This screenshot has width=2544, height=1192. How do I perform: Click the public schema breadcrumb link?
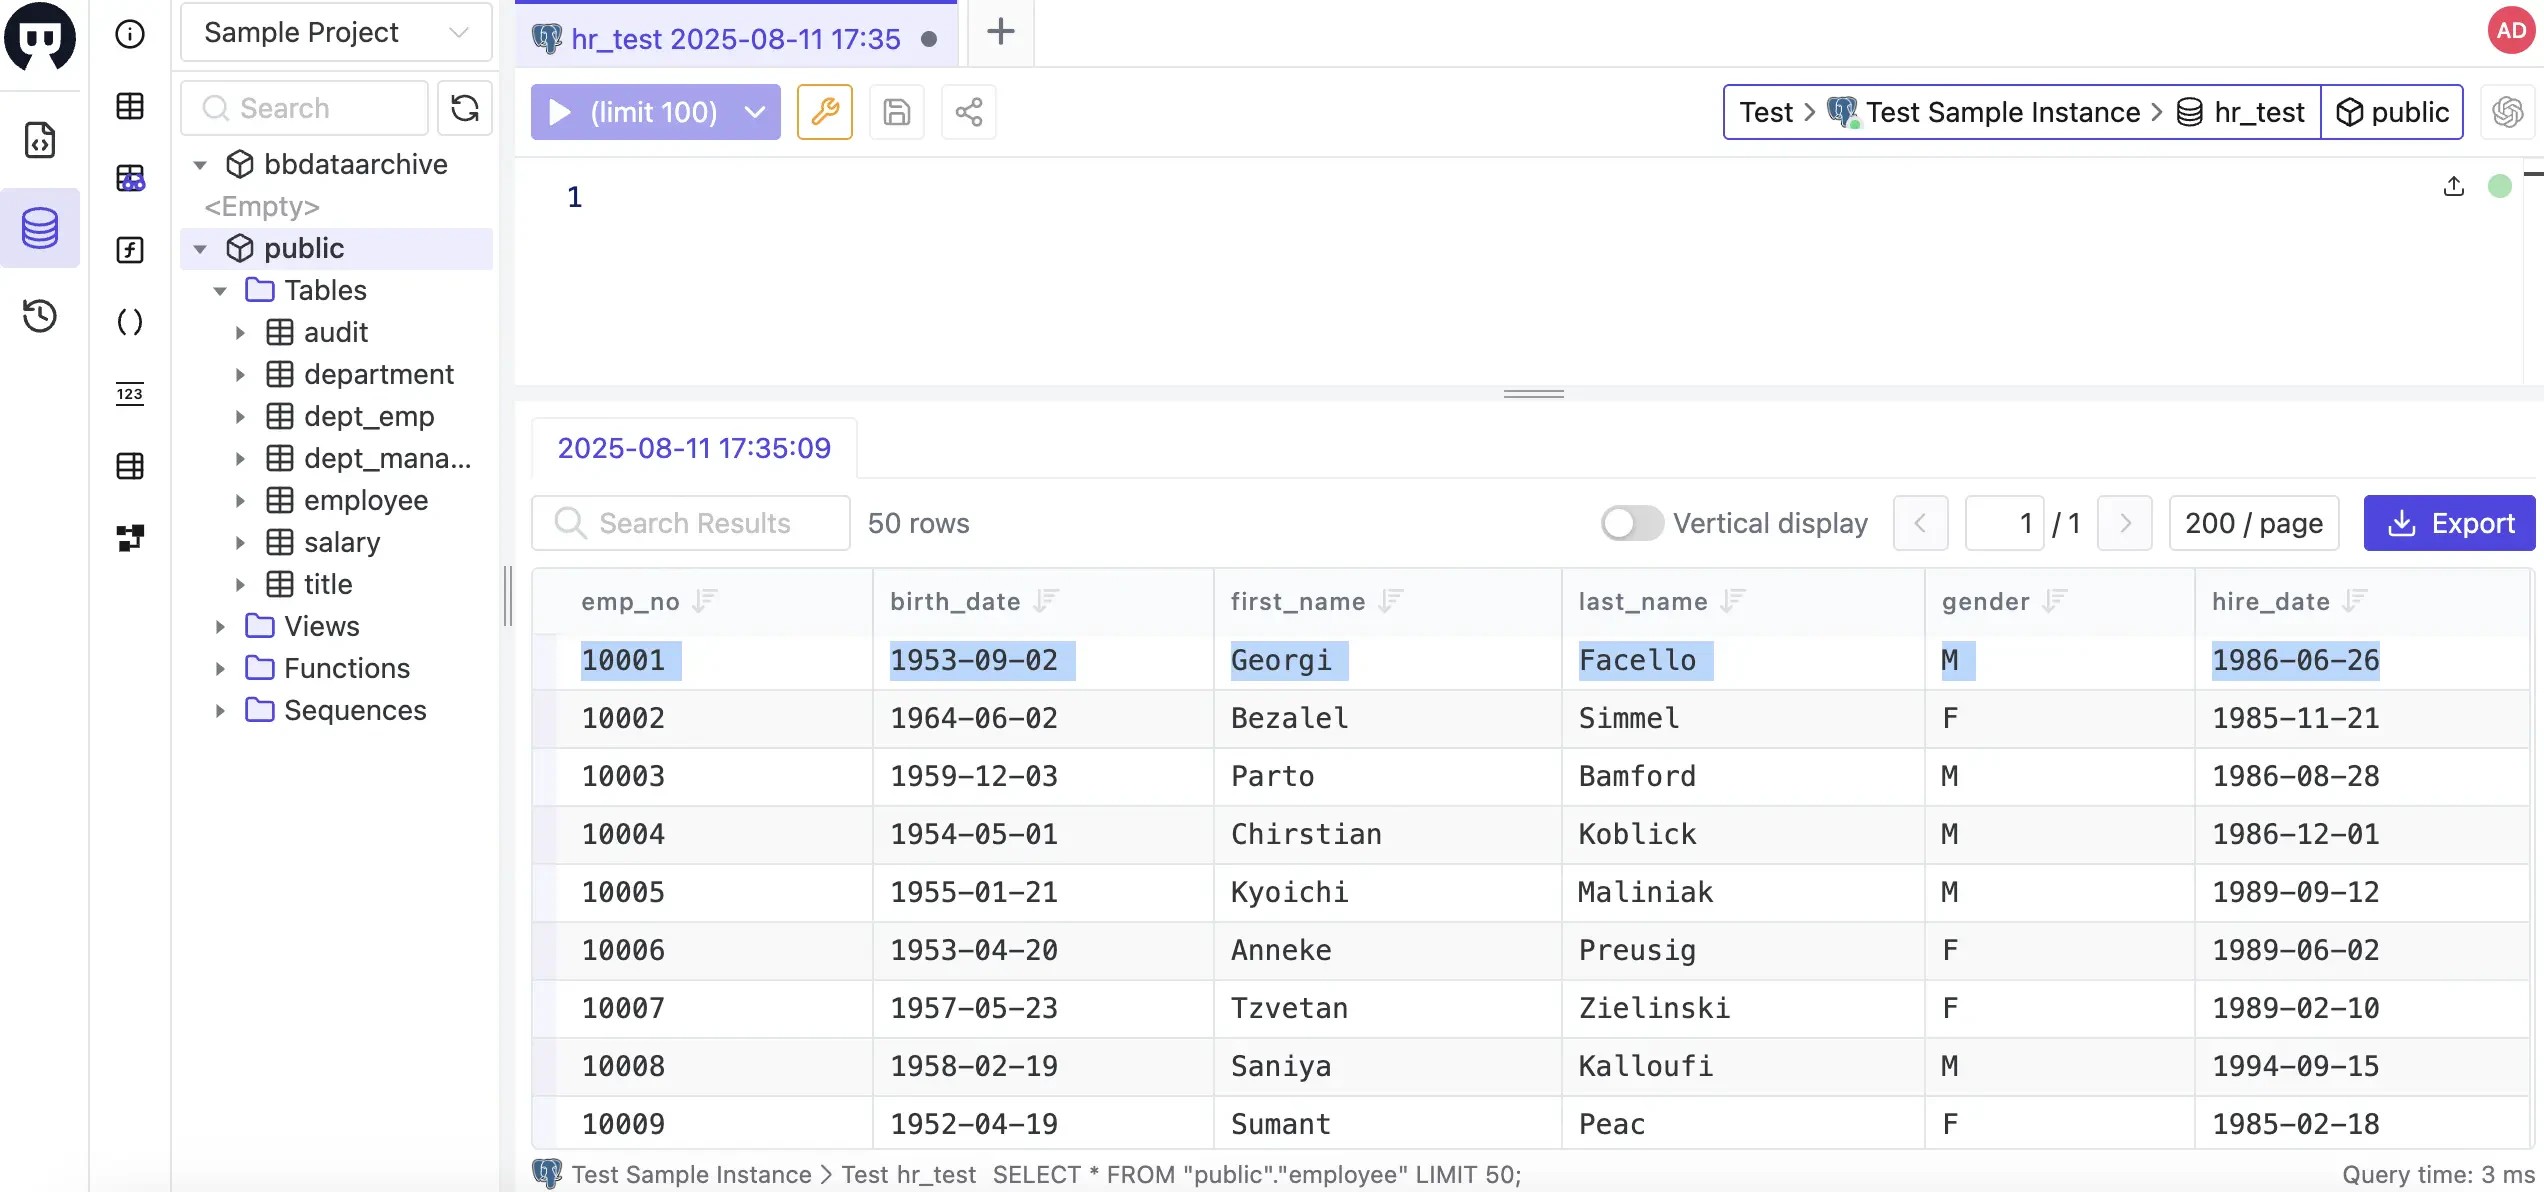[x=2393, y=112]
